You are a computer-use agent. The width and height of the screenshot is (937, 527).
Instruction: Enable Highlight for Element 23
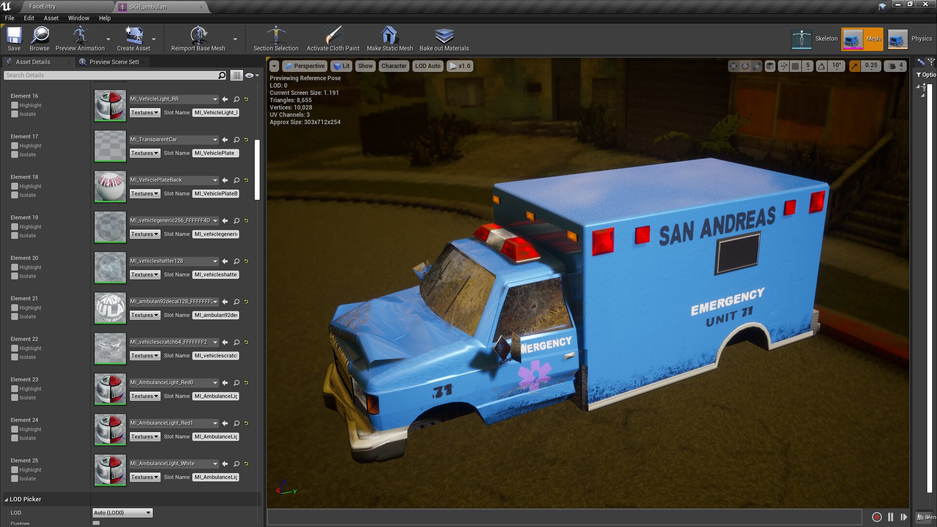(x=15, y=389)
